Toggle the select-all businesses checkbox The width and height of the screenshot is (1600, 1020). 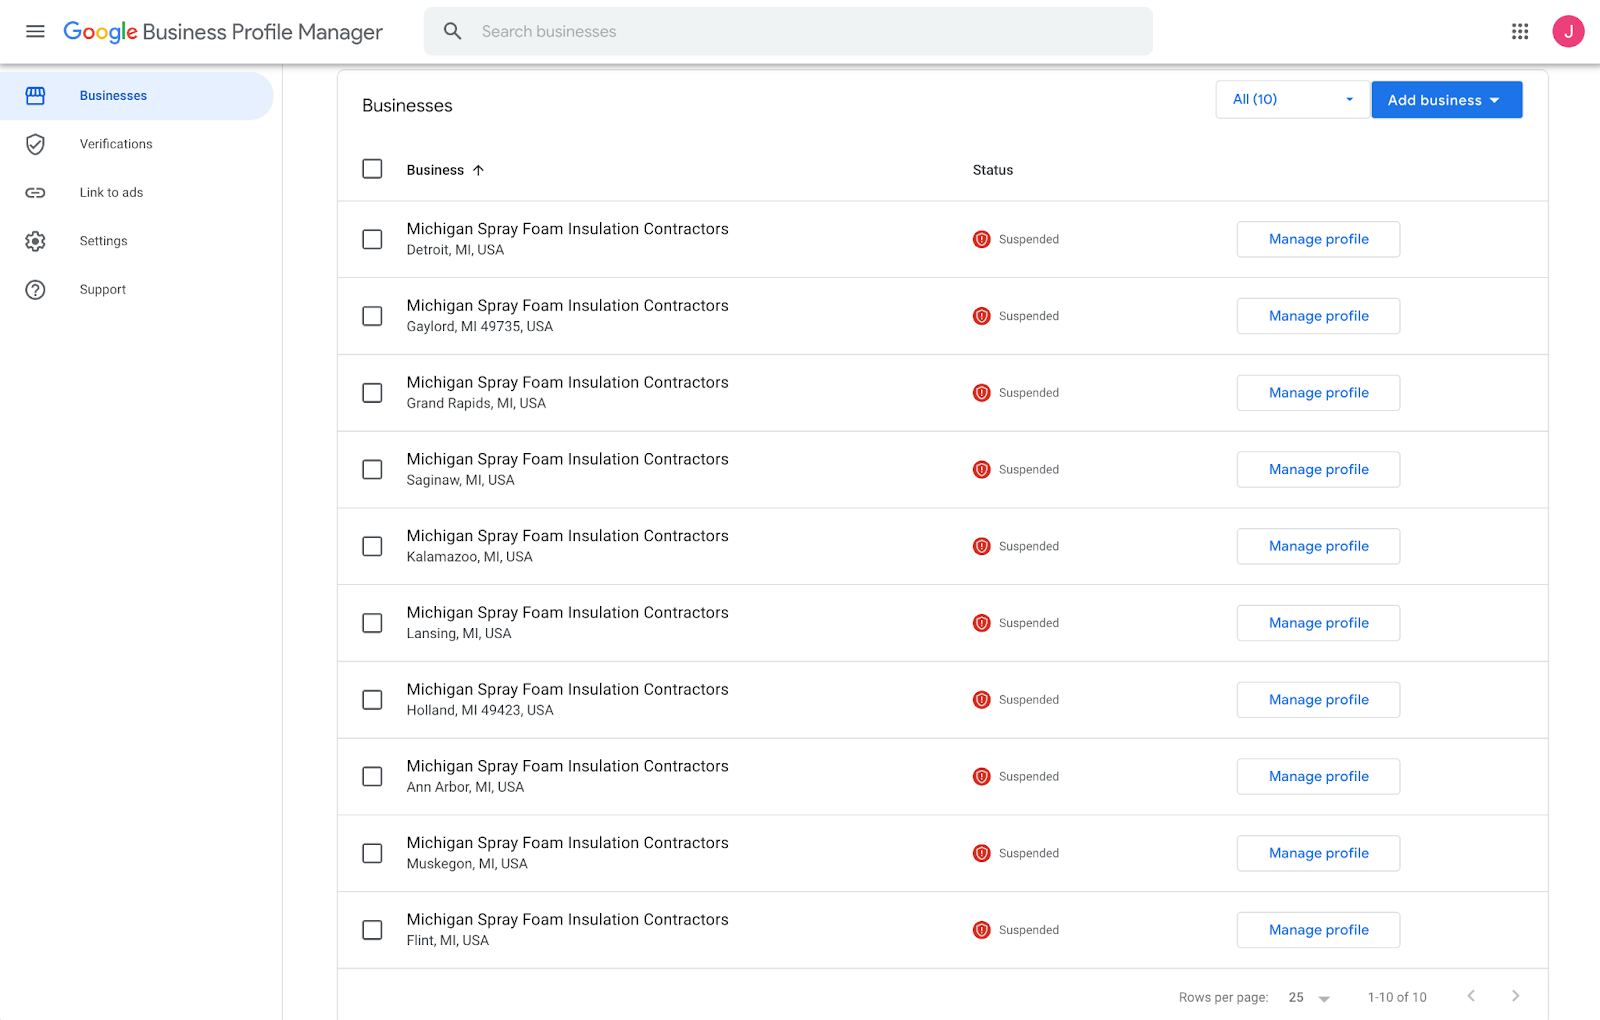[372, 169]
